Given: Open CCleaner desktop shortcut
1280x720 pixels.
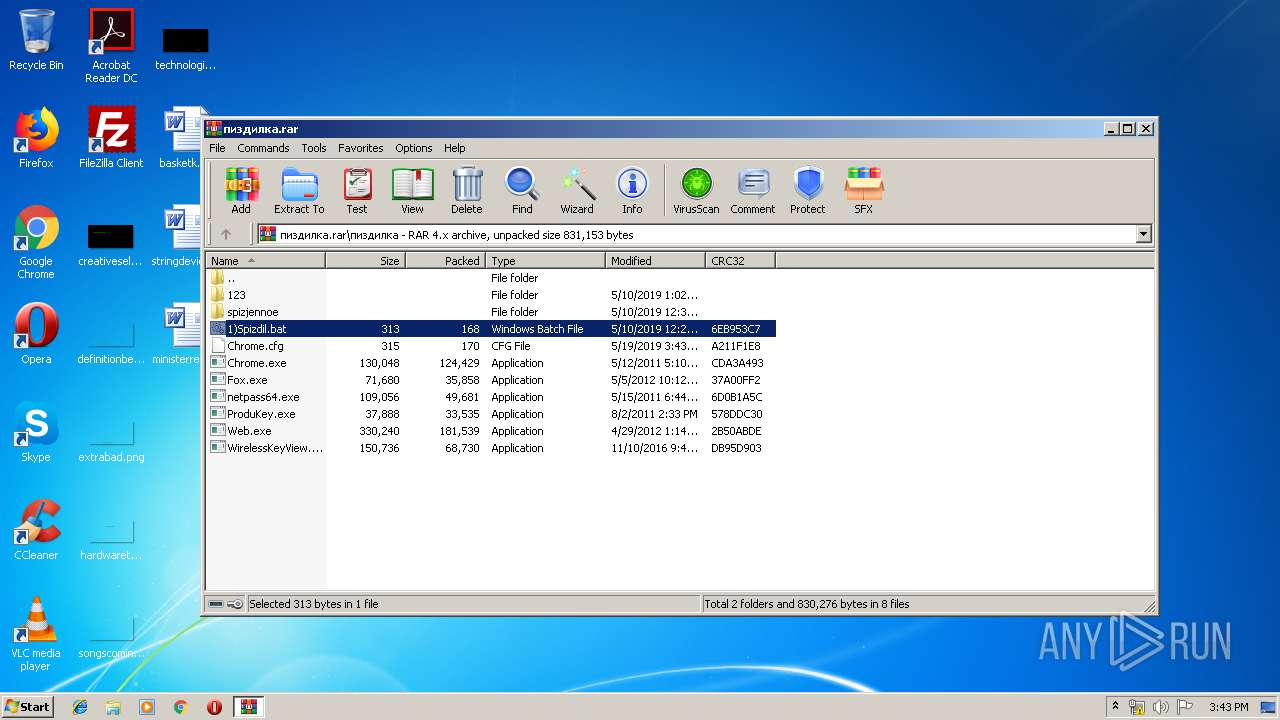Looking at the screenshot, I should (36, 530).
